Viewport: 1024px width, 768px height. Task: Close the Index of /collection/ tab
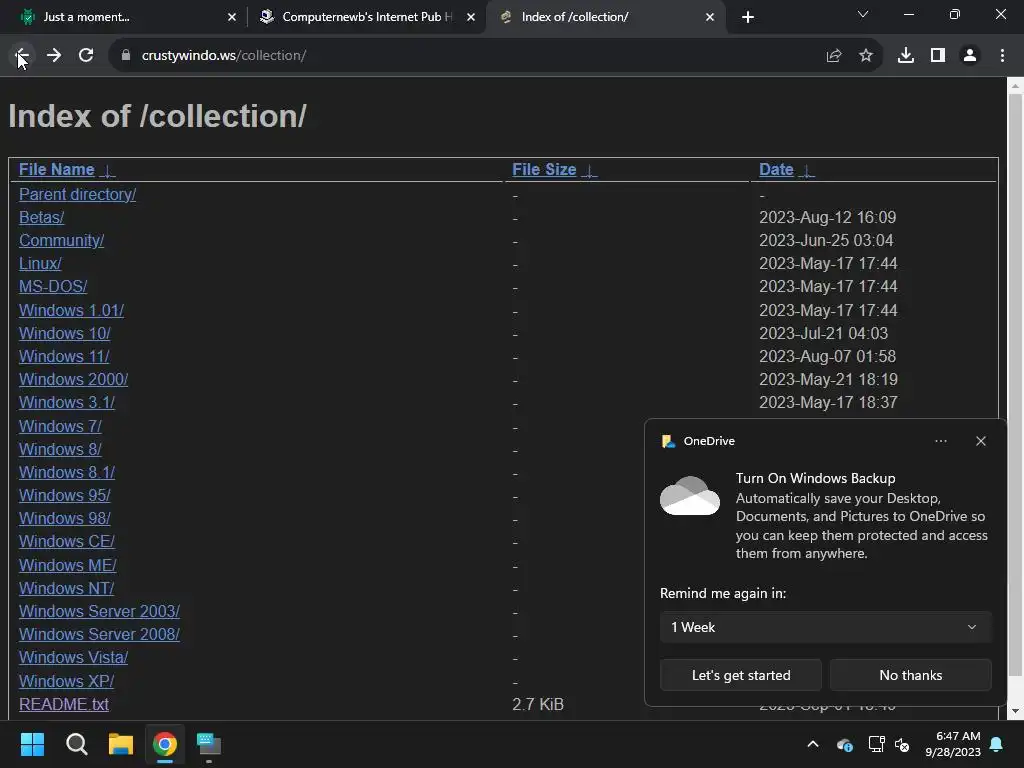(710, 17)
